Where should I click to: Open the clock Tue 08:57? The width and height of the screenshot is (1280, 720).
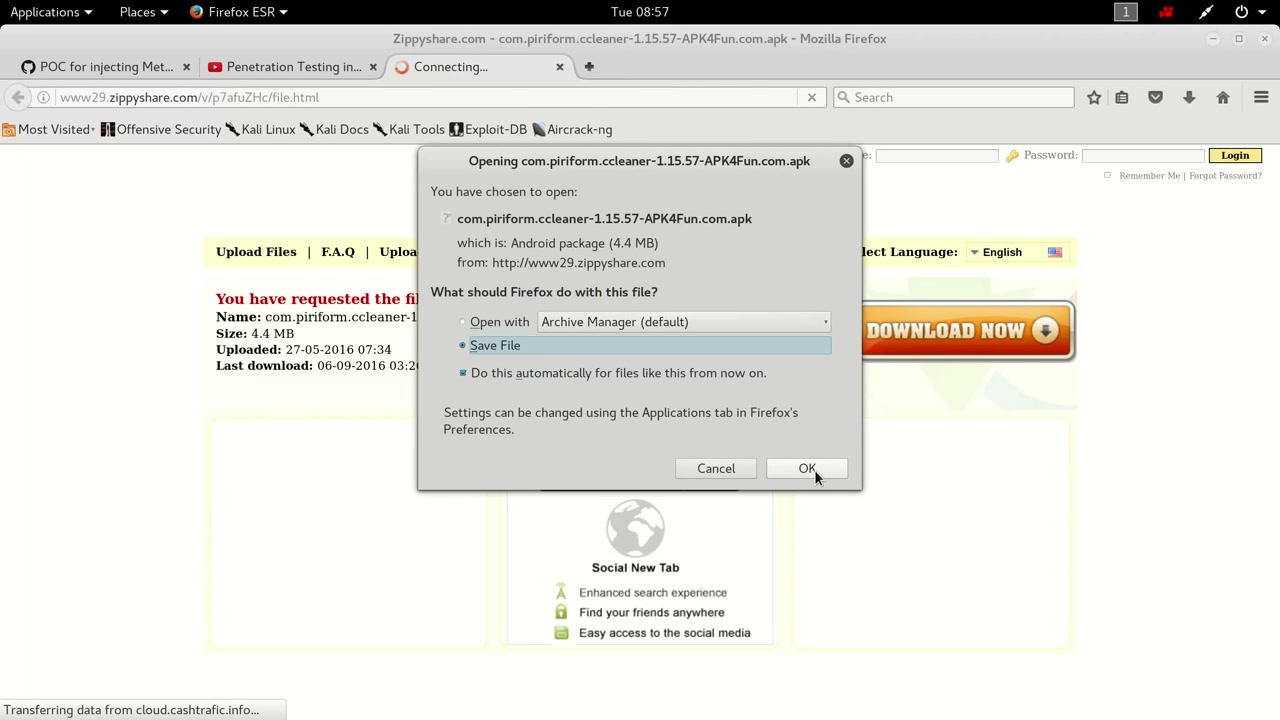(640, 12)
